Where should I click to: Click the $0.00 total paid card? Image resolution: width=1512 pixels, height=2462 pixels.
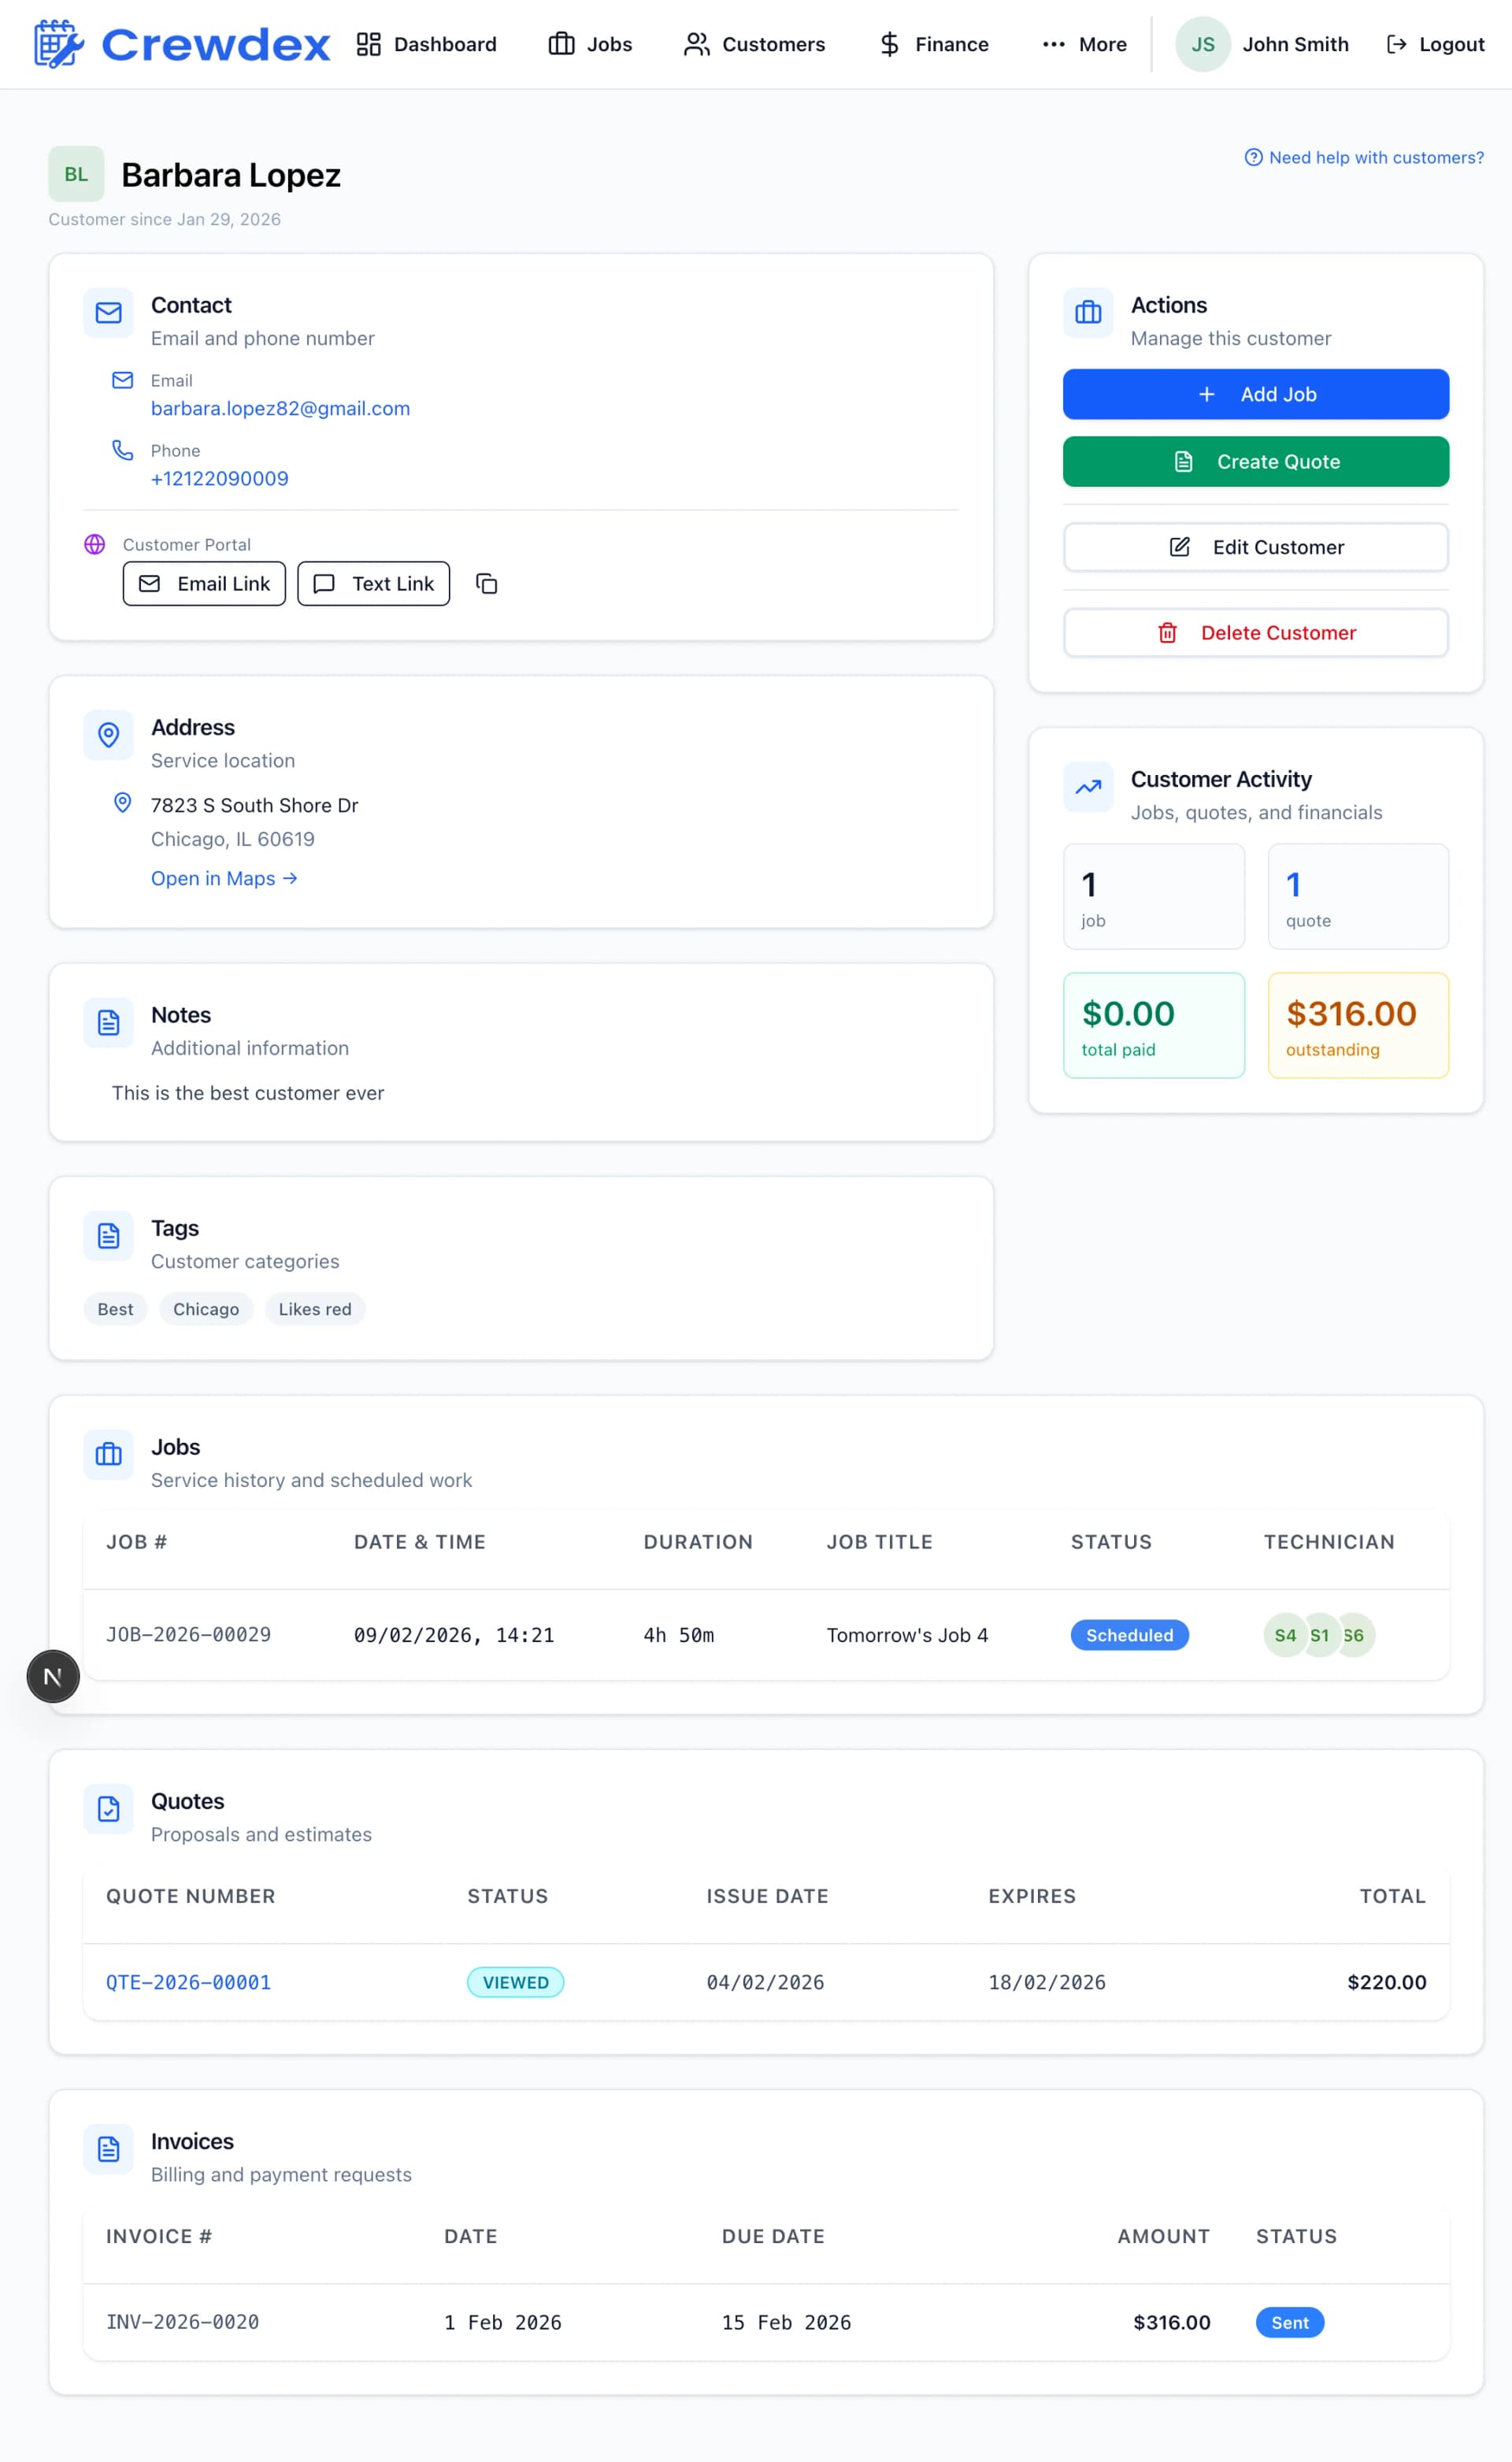(1153, 1025)
